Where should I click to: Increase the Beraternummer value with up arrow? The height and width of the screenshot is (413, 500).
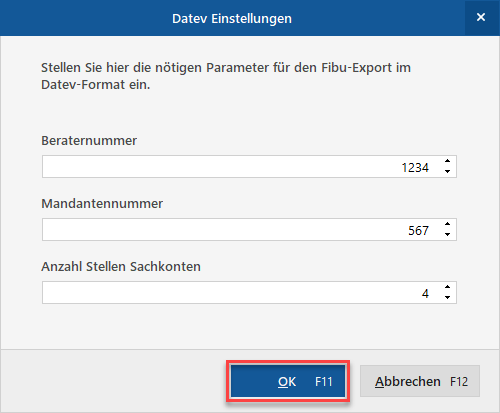click(x=447, y=161)
